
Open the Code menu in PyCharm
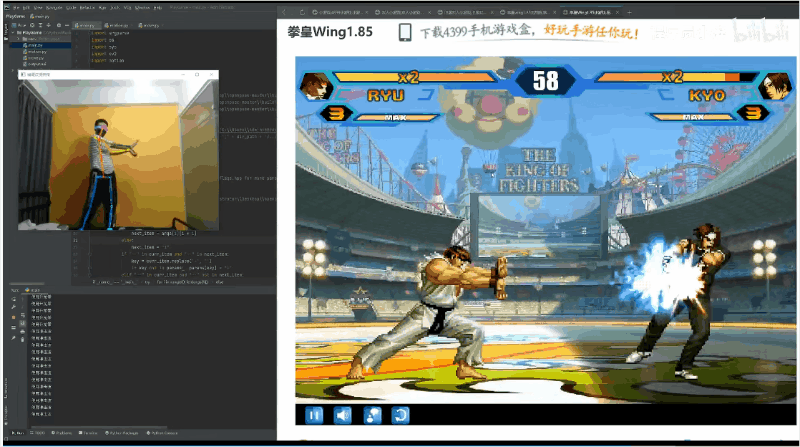pyautogui.click(x=71, y=8)
